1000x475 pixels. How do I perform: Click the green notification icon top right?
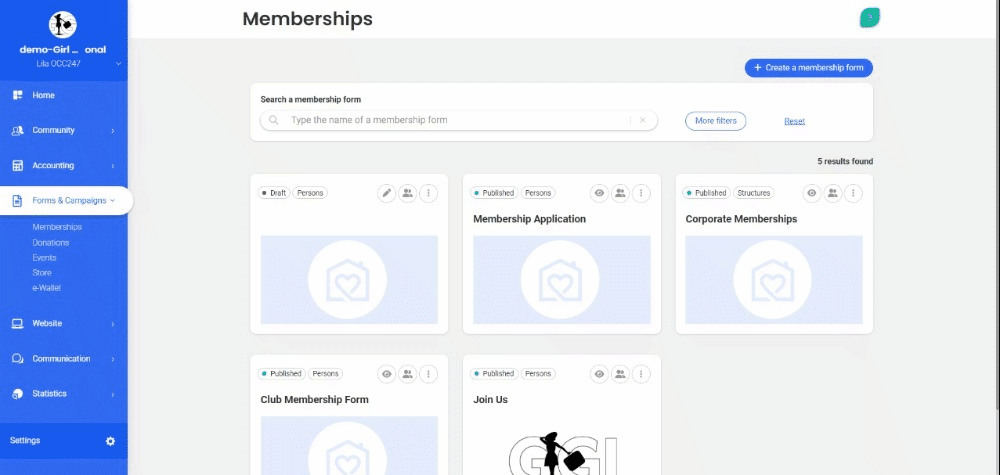coord(870,17)
